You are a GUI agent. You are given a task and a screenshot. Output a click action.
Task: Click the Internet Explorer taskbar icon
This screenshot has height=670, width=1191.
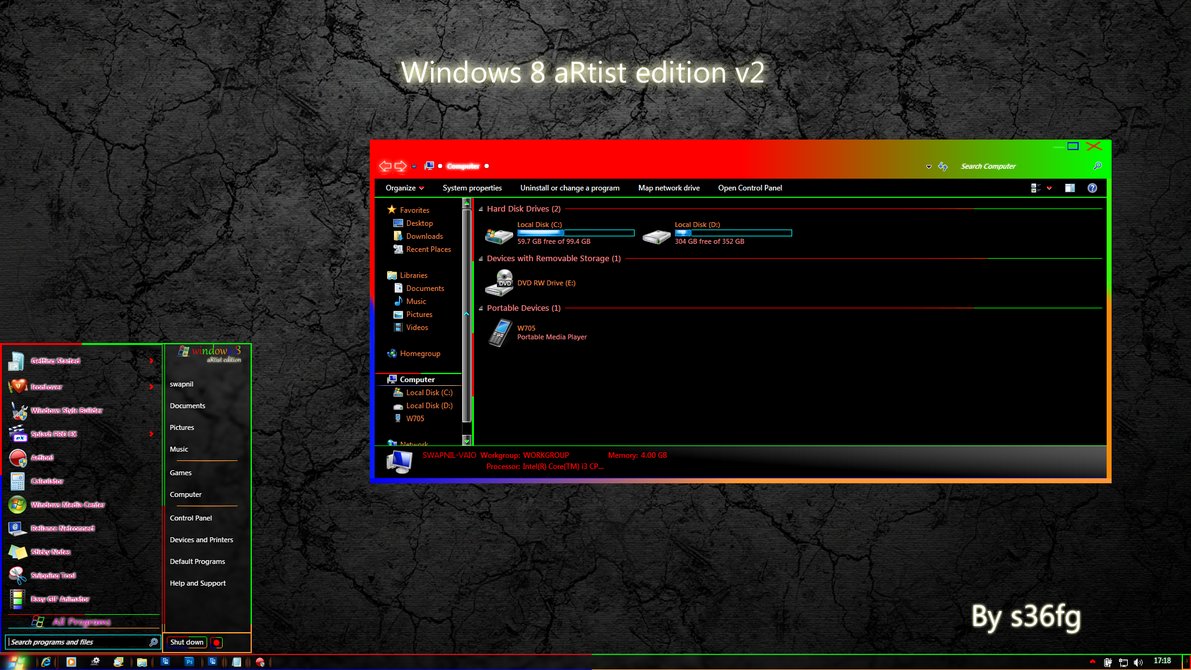(x=46, y=662)
